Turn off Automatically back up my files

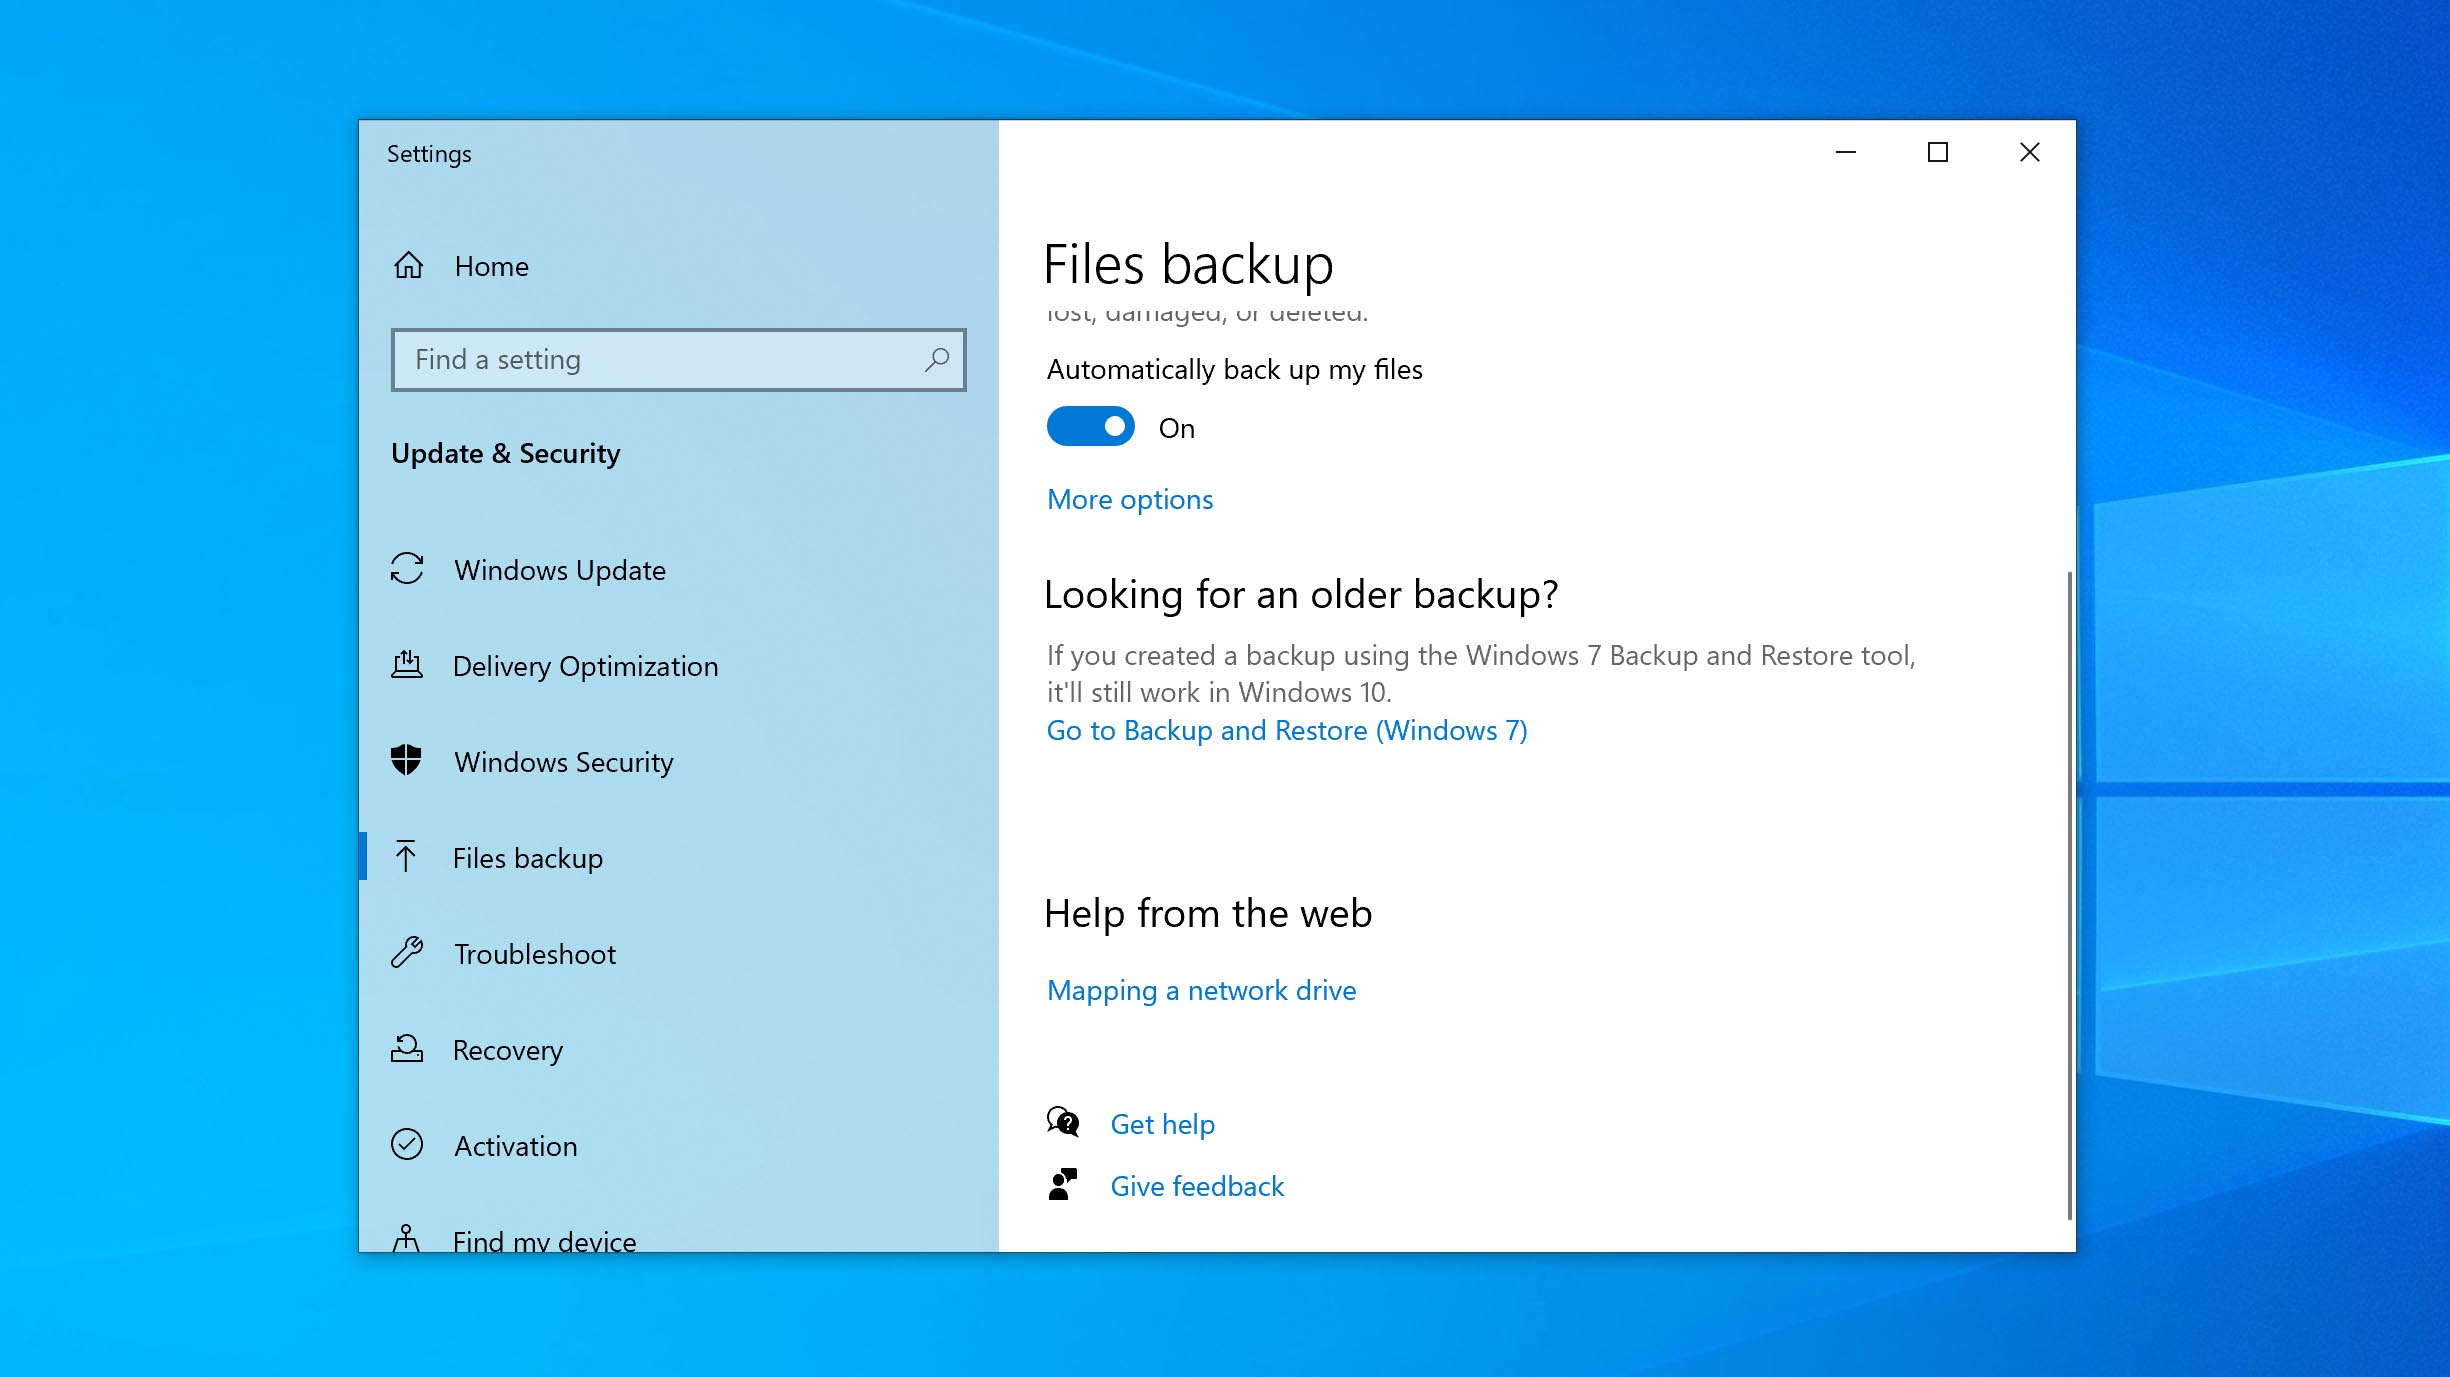click(1089, 426)
